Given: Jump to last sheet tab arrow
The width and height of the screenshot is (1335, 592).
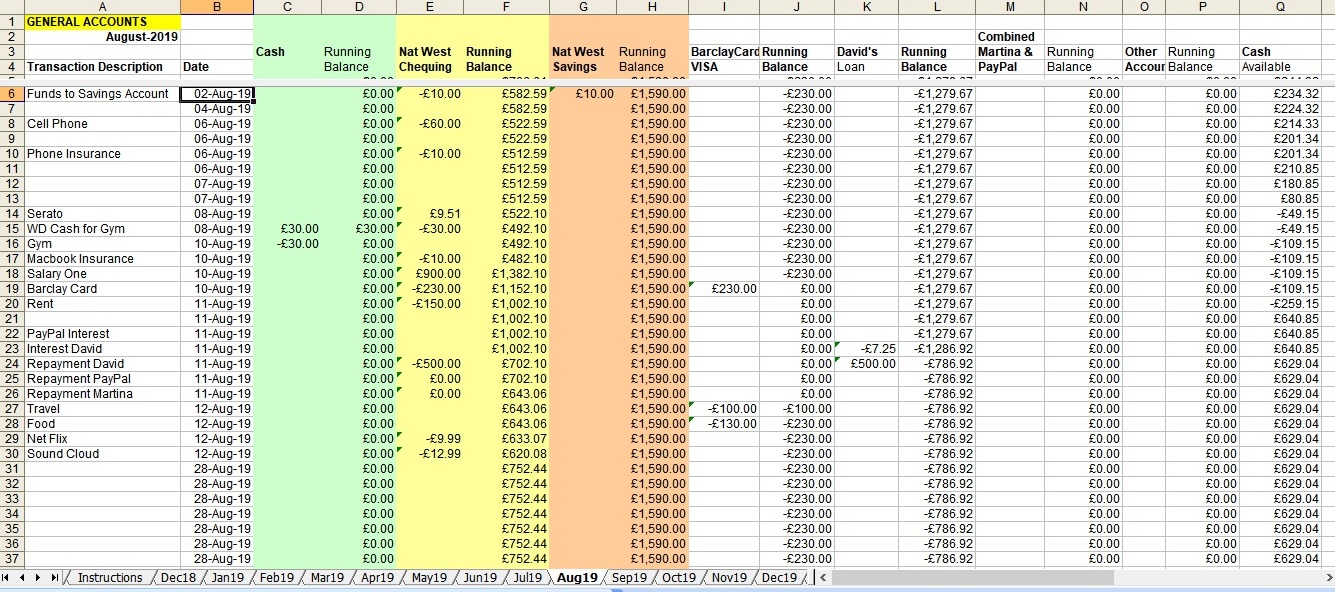Looking at the screenshot, I should [53, 578].
